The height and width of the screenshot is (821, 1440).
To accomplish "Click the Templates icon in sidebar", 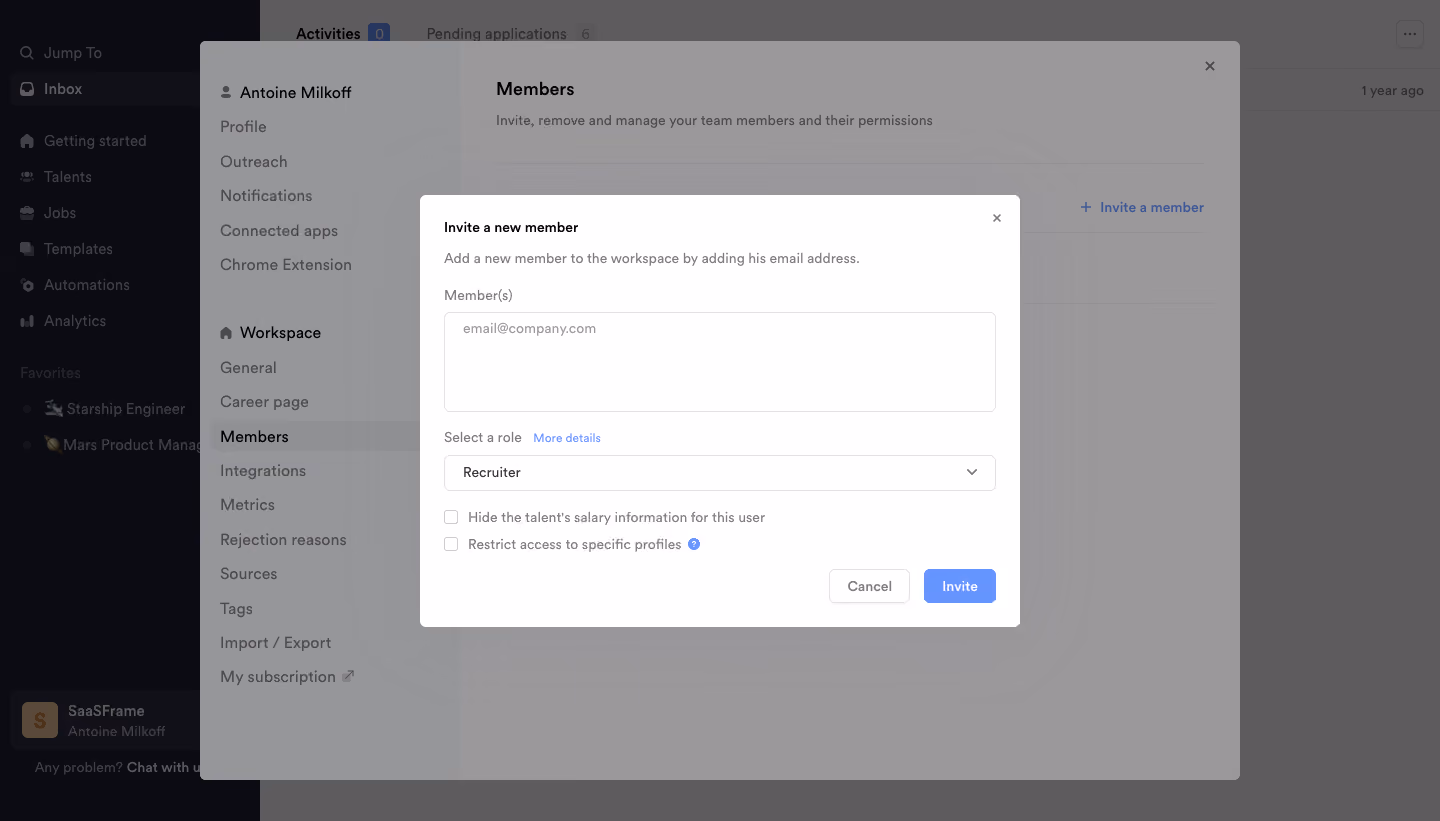I will pyautogui.click(x=27, y=249).
